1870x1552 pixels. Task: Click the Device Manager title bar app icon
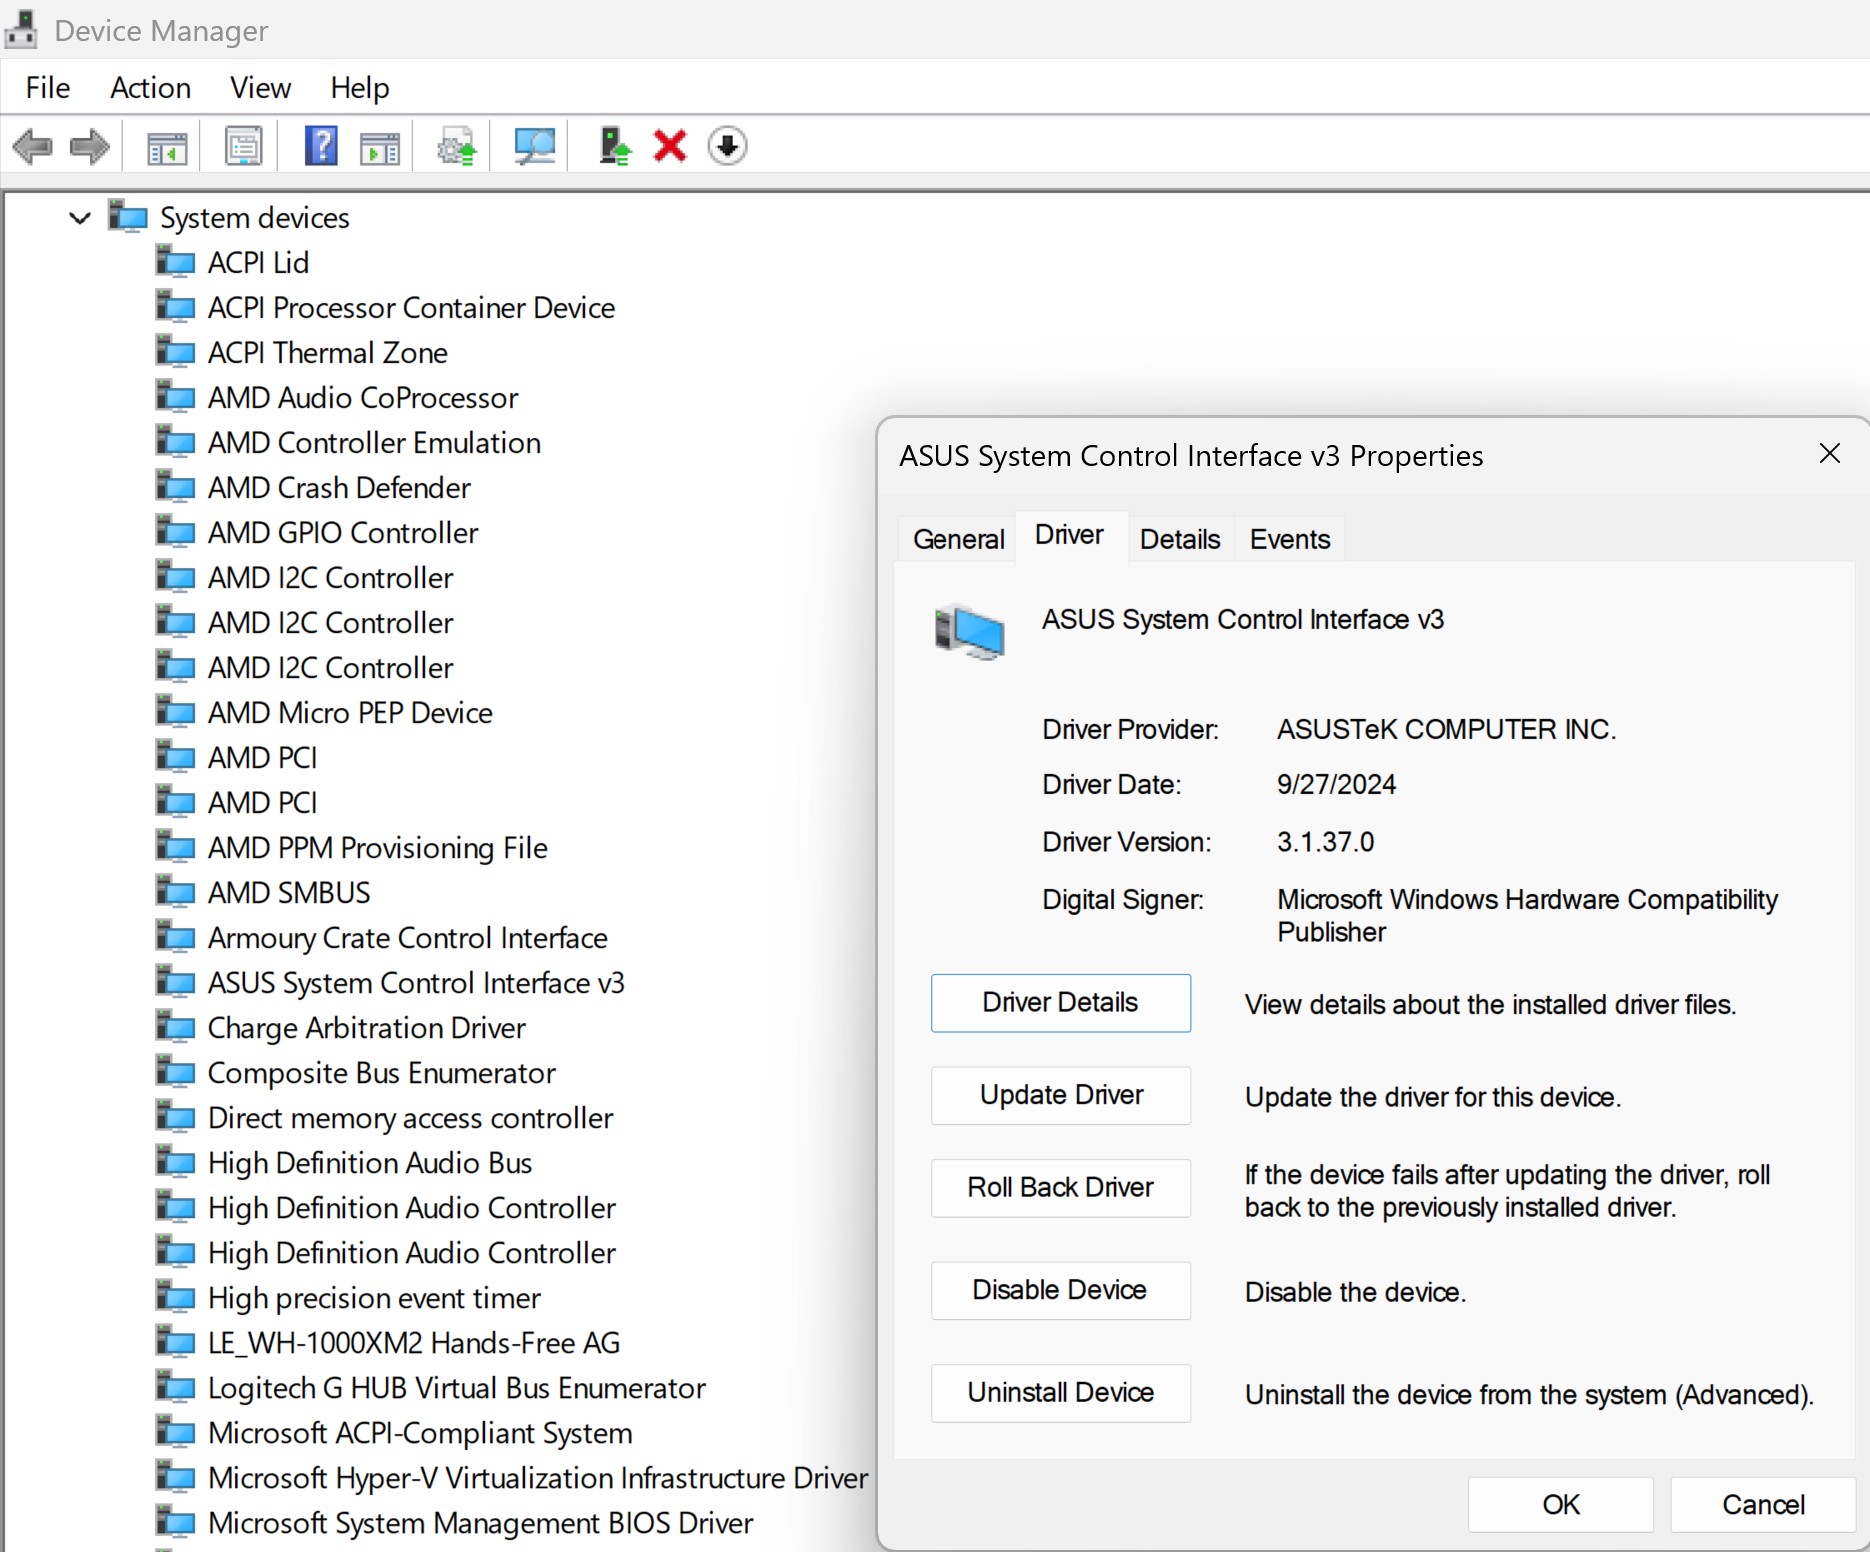[x=21, y=31]
